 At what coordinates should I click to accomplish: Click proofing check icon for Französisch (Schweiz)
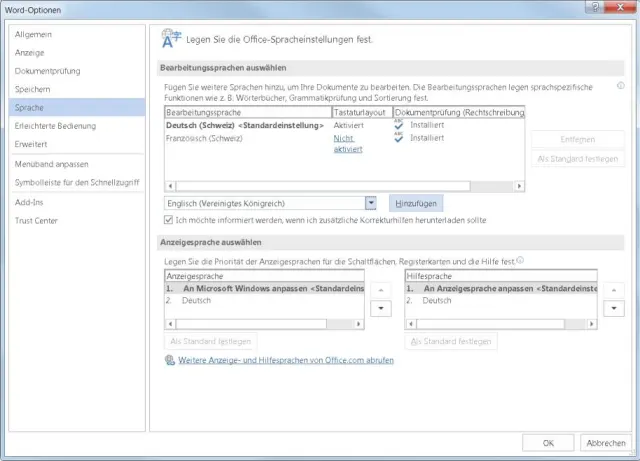(x=399, y=137)
